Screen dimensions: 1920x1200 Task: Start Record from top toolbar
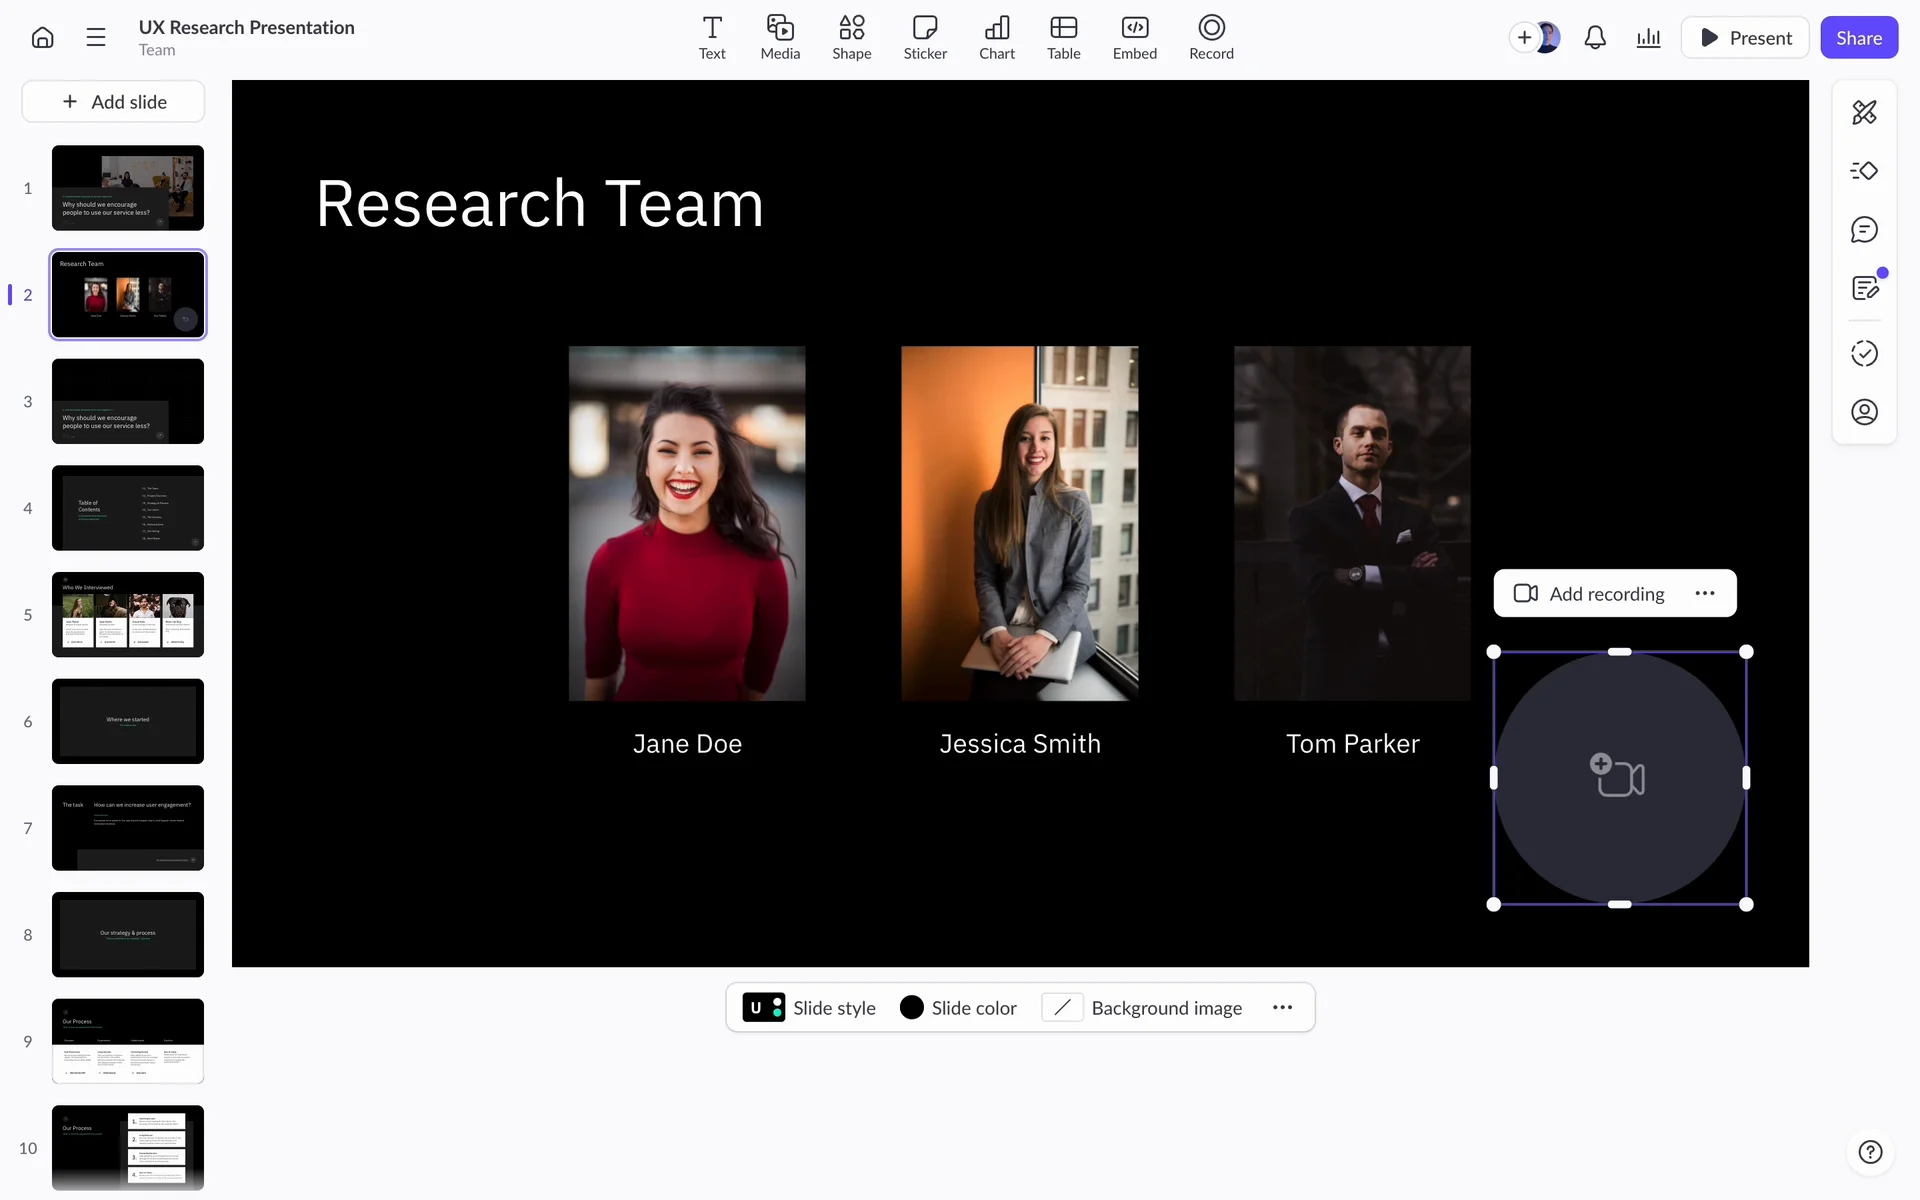[x=1211, y=38]
